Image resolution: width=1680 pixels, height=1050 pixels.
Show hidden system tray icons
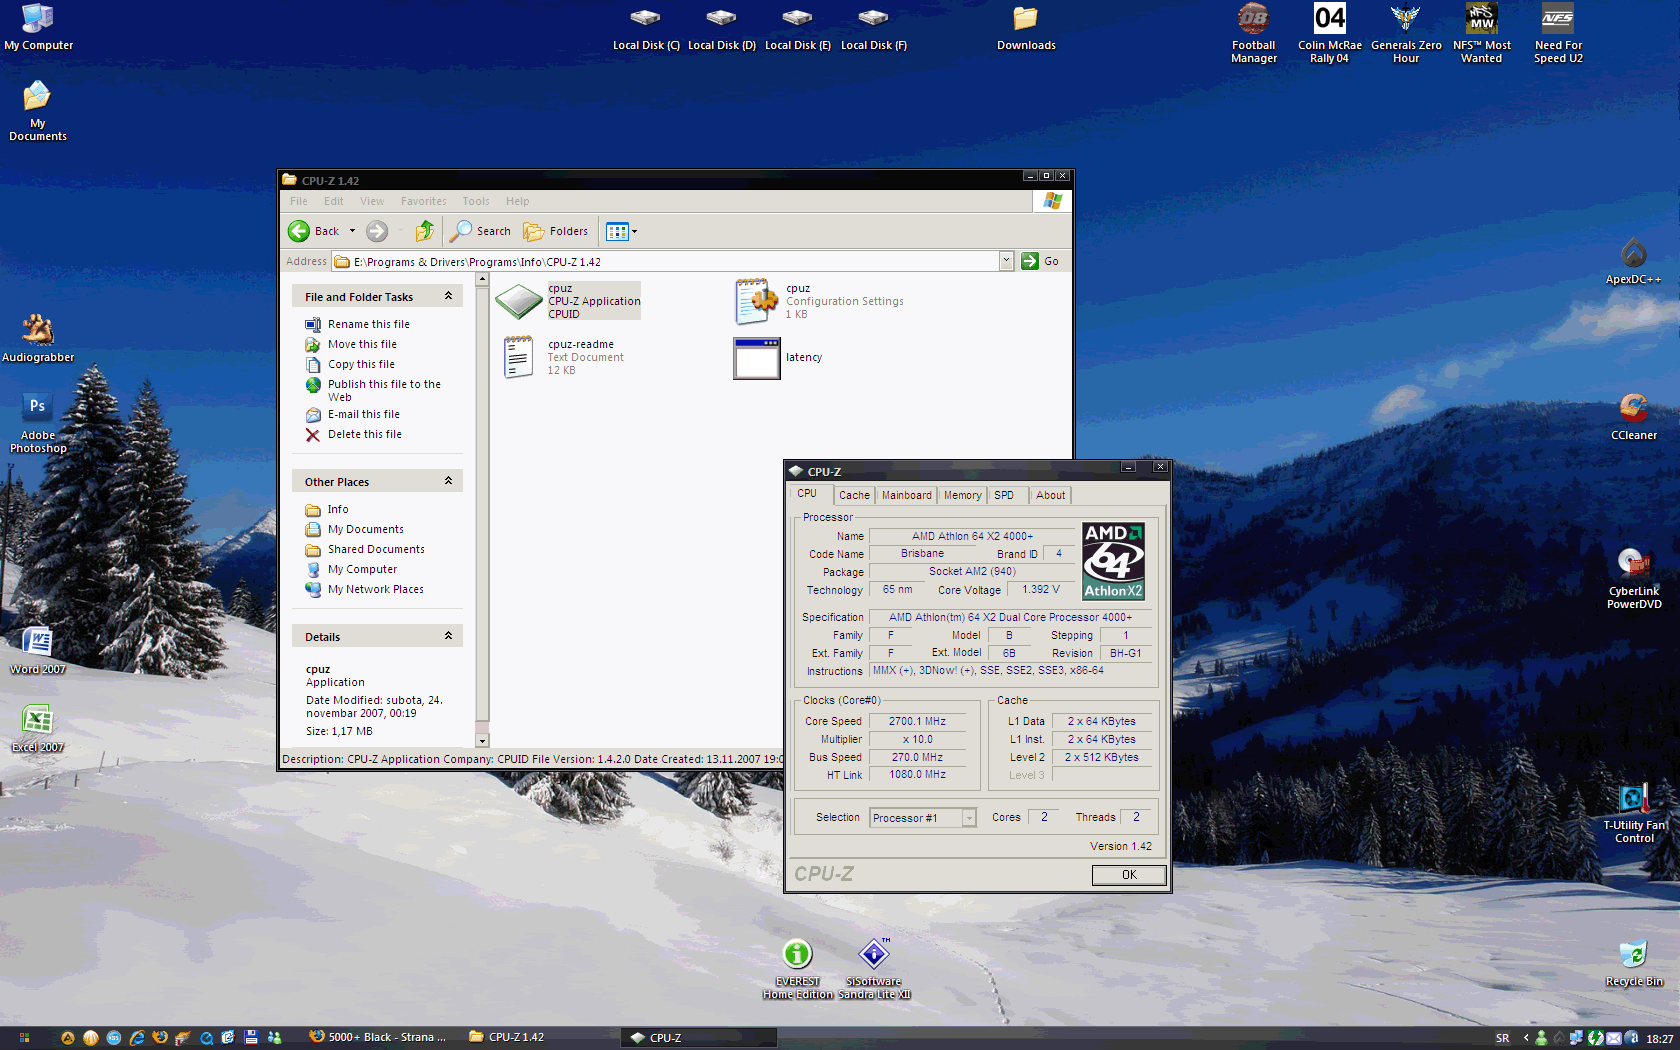click(1526, 1038)
